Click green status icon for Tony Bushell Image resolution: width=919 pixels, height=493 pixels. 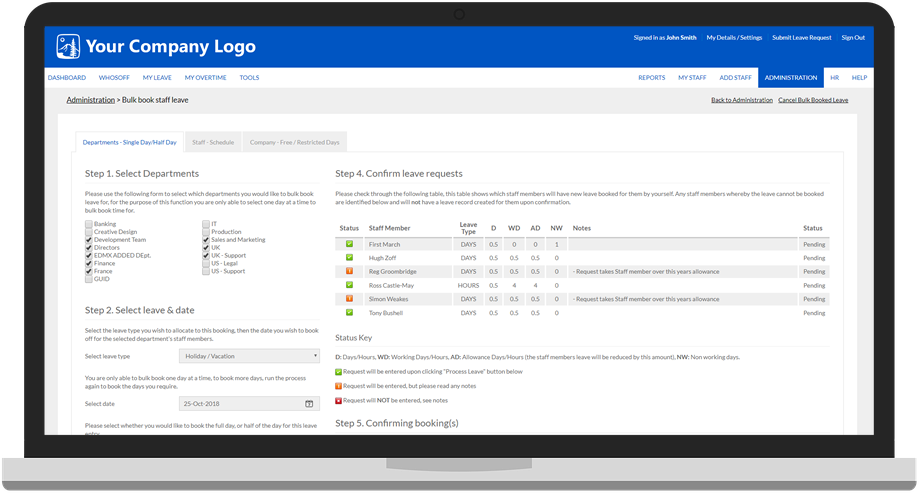pos(349,312)
